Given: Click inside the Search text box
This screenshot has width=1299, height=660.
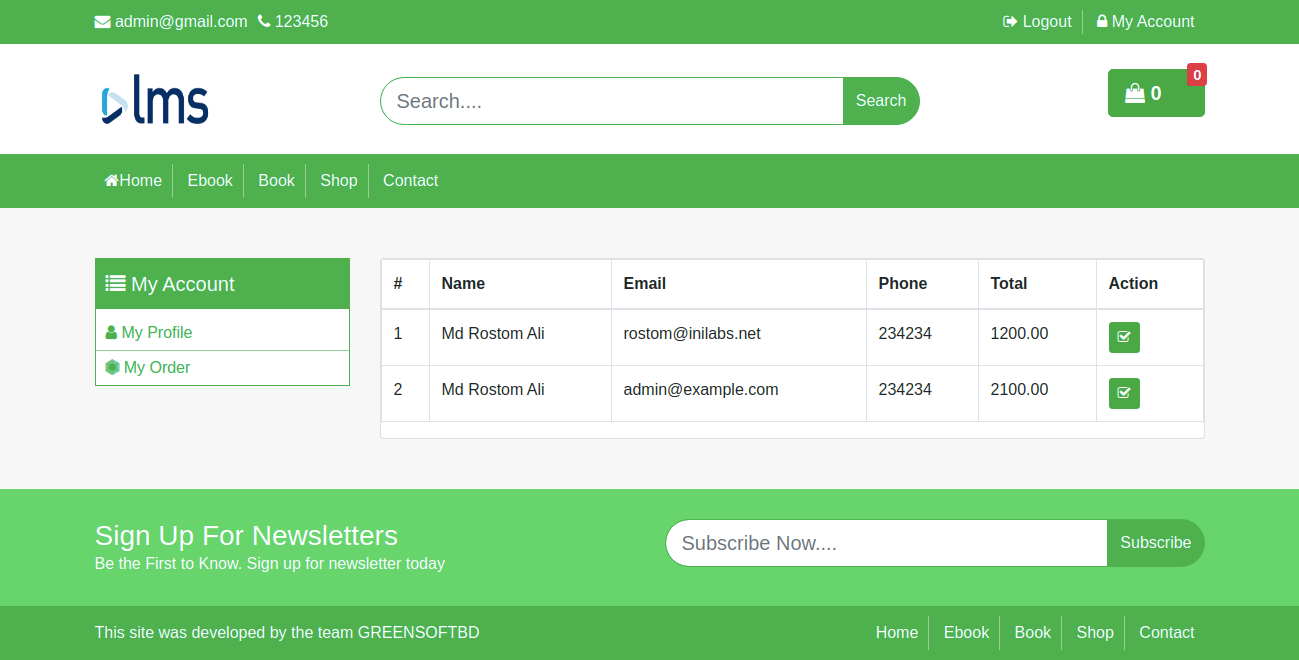Looking at the screenshot, I should point(610,100).
